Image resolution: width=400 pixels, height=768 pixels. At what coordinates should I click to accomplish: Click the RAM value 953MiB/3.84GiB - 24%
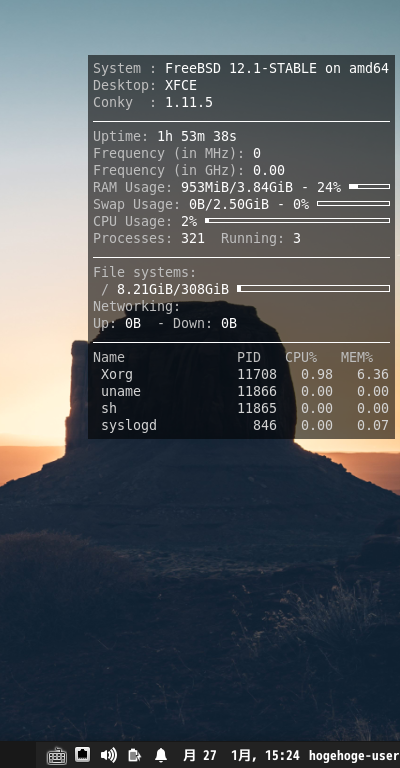pyautogui.click(x=261, y=187)
